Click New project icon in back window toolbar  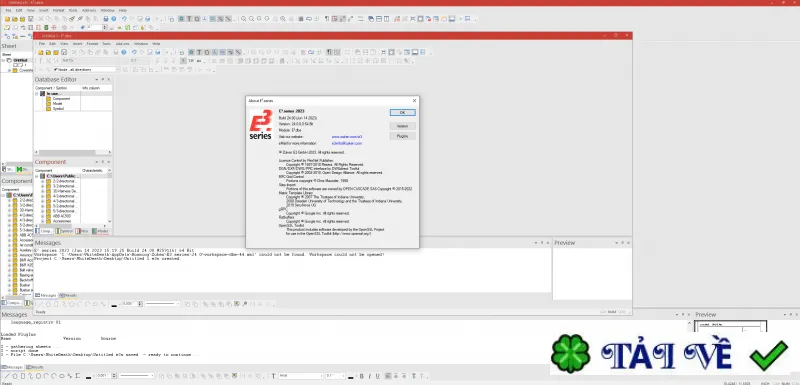[x=7, y=19]
